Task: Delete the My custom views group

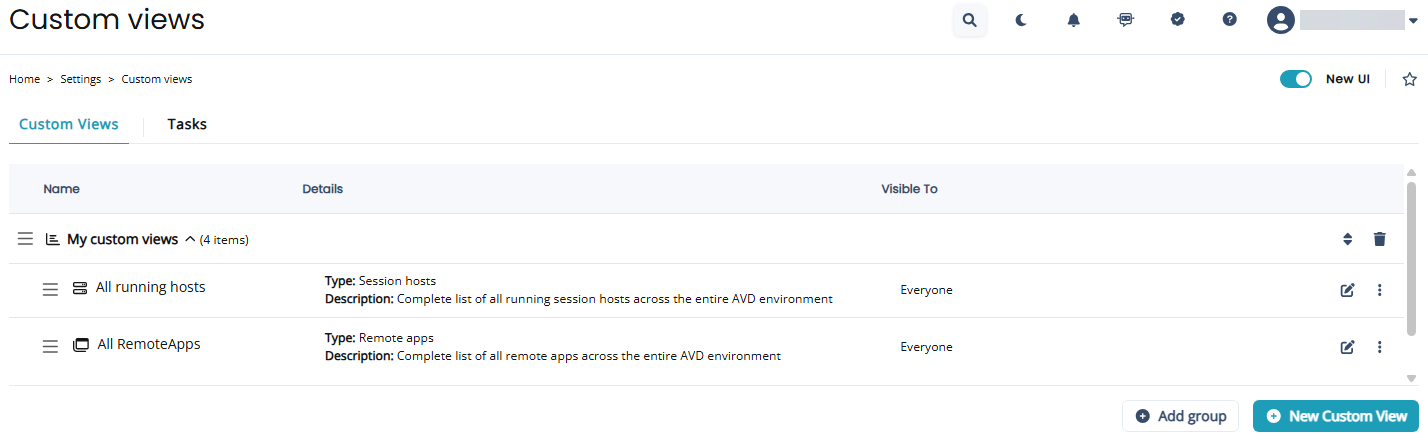Action: pos(1380,239)
